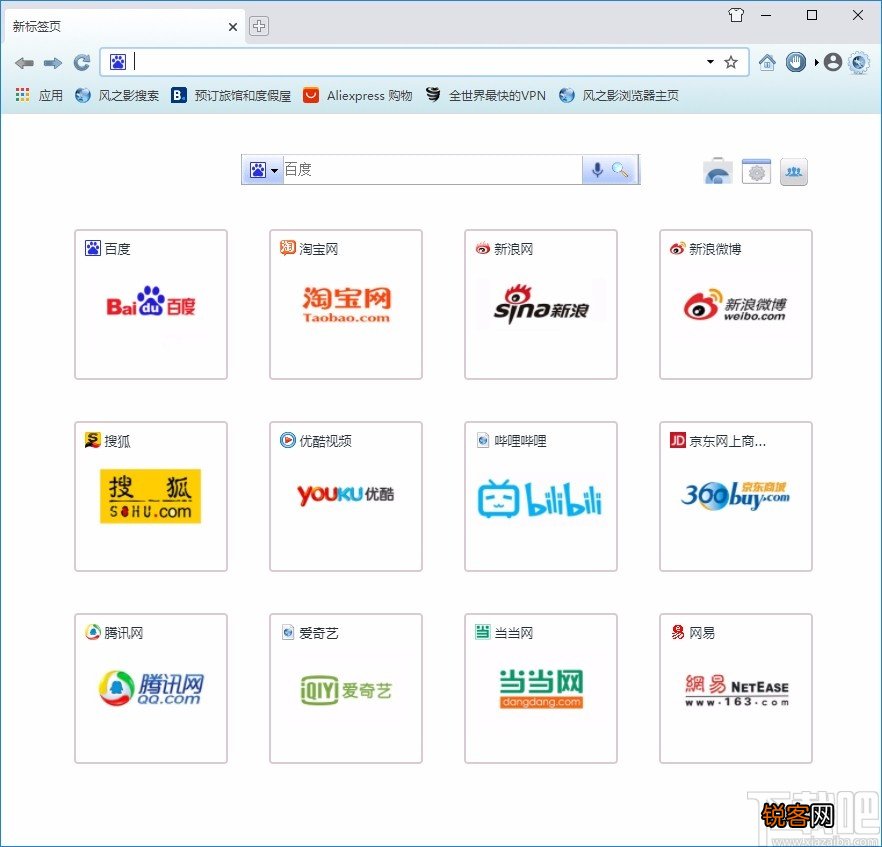Go back with the back arrow

tap(24, 63)
